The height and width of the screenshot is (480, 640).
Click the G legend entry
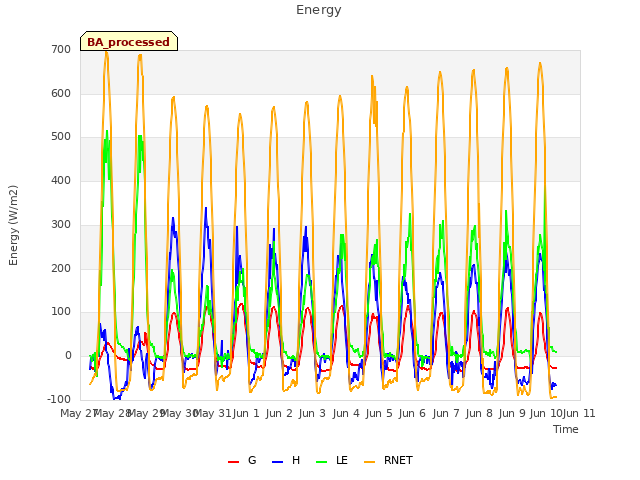point(242,460)
